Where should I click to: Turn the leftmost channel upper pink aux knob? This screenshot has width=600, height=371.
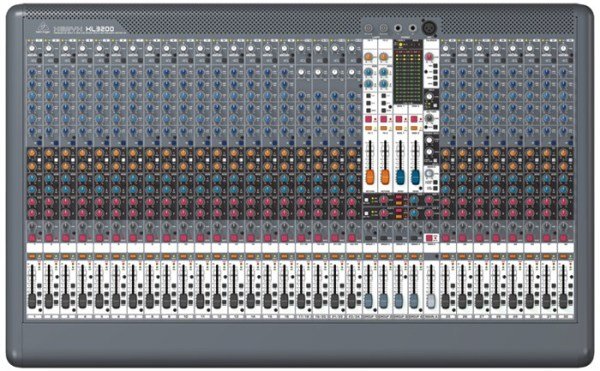point(32,202)
